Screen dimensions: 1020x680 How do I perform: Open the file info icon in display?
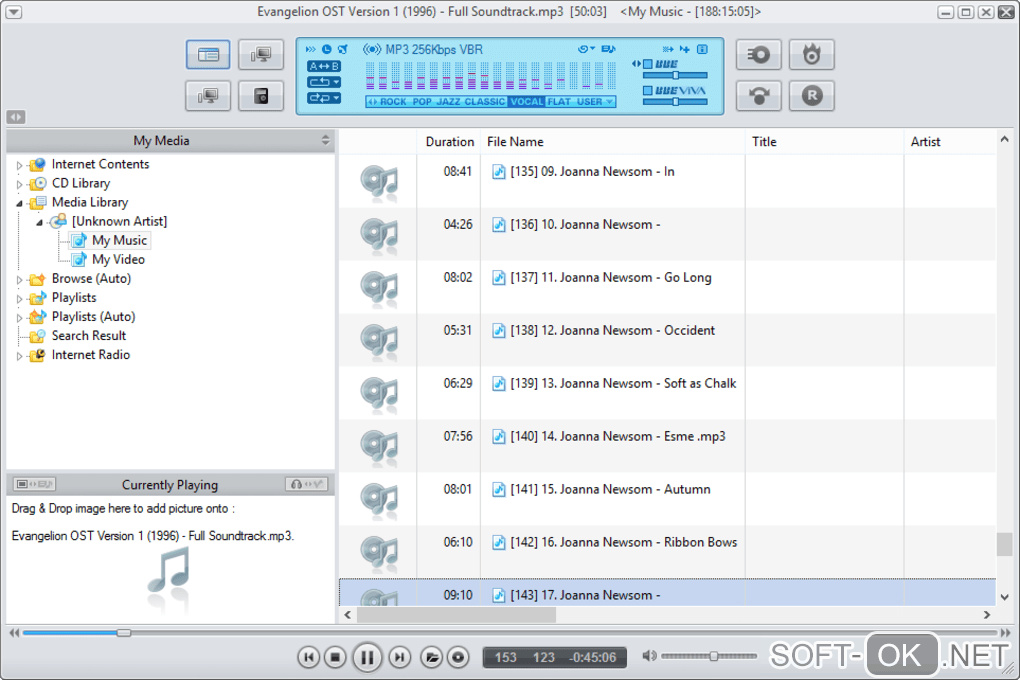(x=703, y=49)
